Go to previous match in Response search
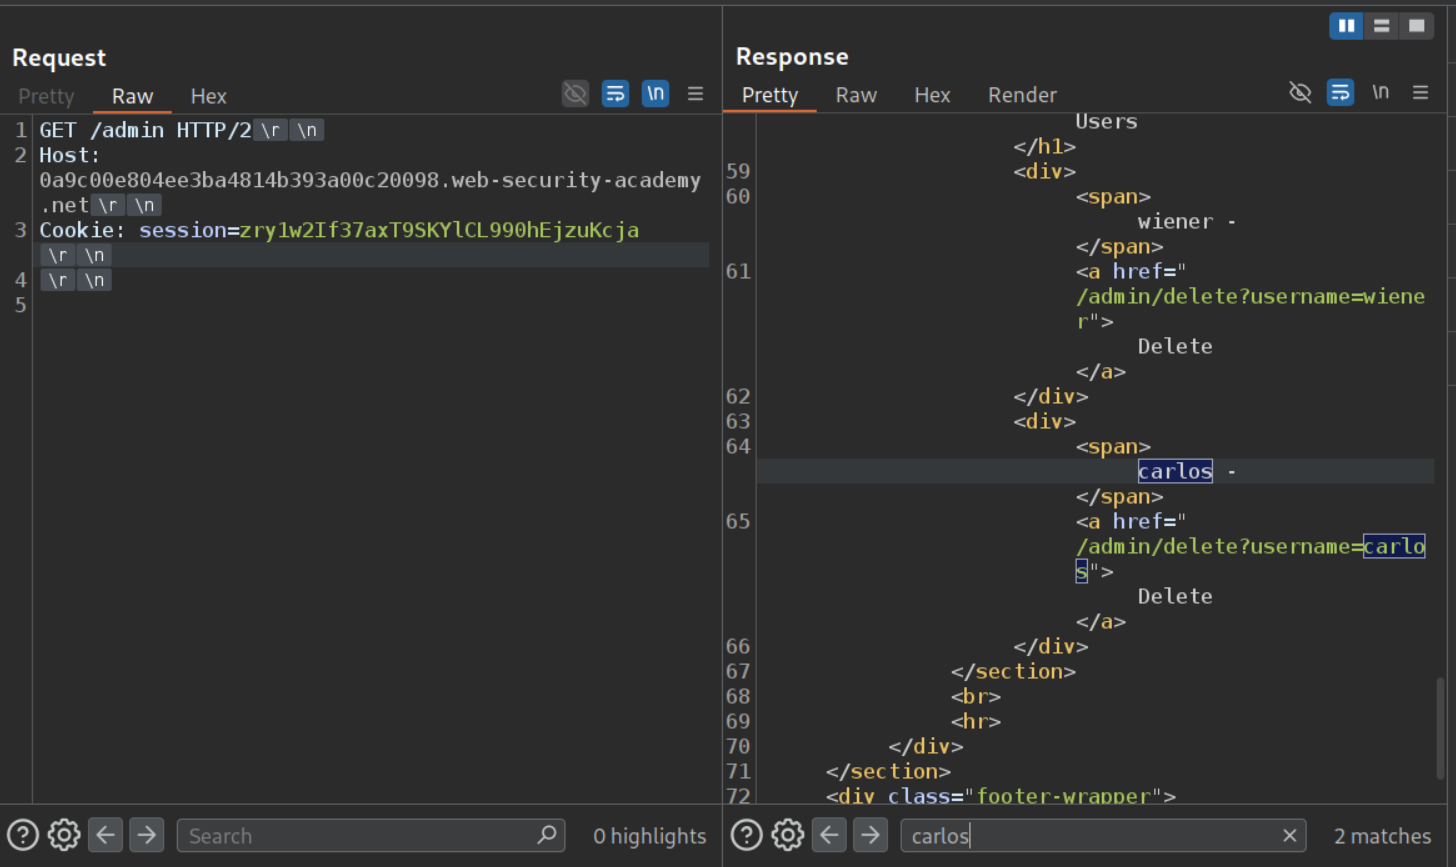 coord(829,835)
